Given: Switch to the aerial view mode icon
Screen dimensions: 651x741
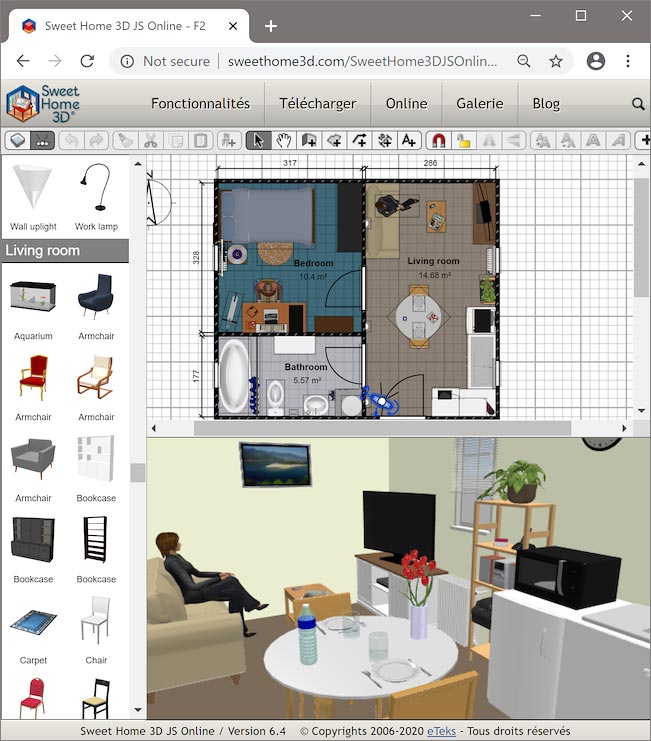Looking at the screenshot, I should 17,140.
